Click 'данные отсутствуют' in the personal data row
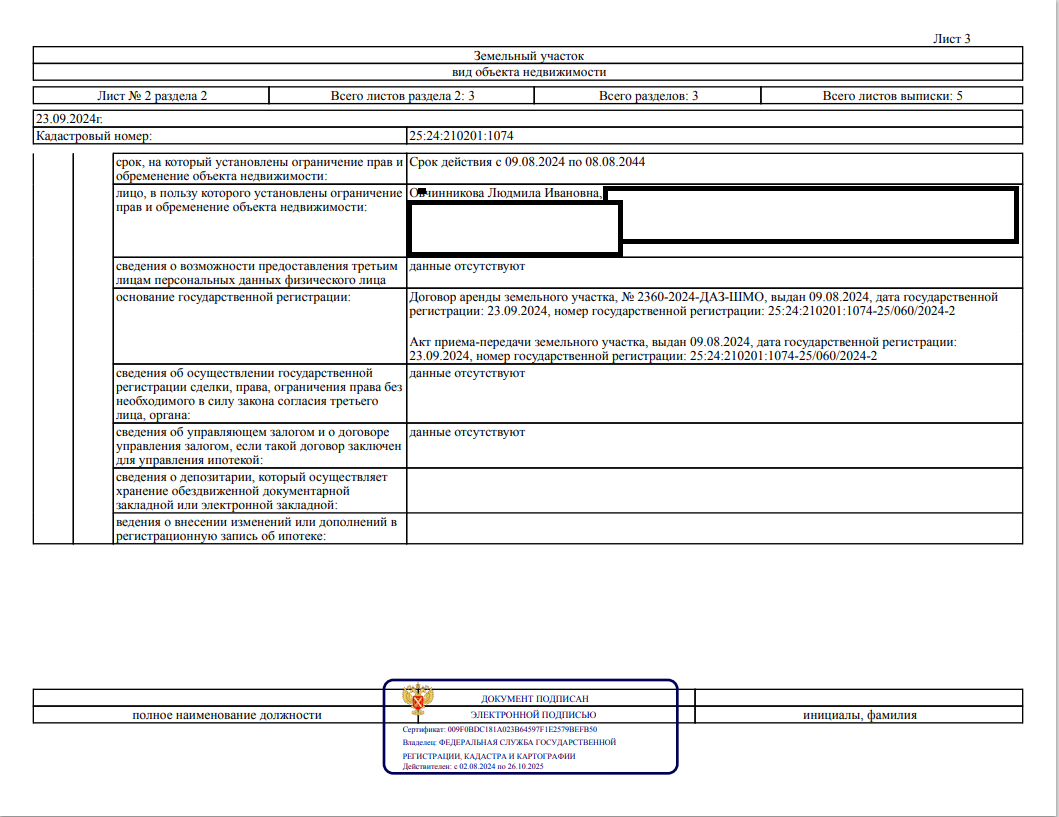1059x817 pixels. tap(467, 266)
